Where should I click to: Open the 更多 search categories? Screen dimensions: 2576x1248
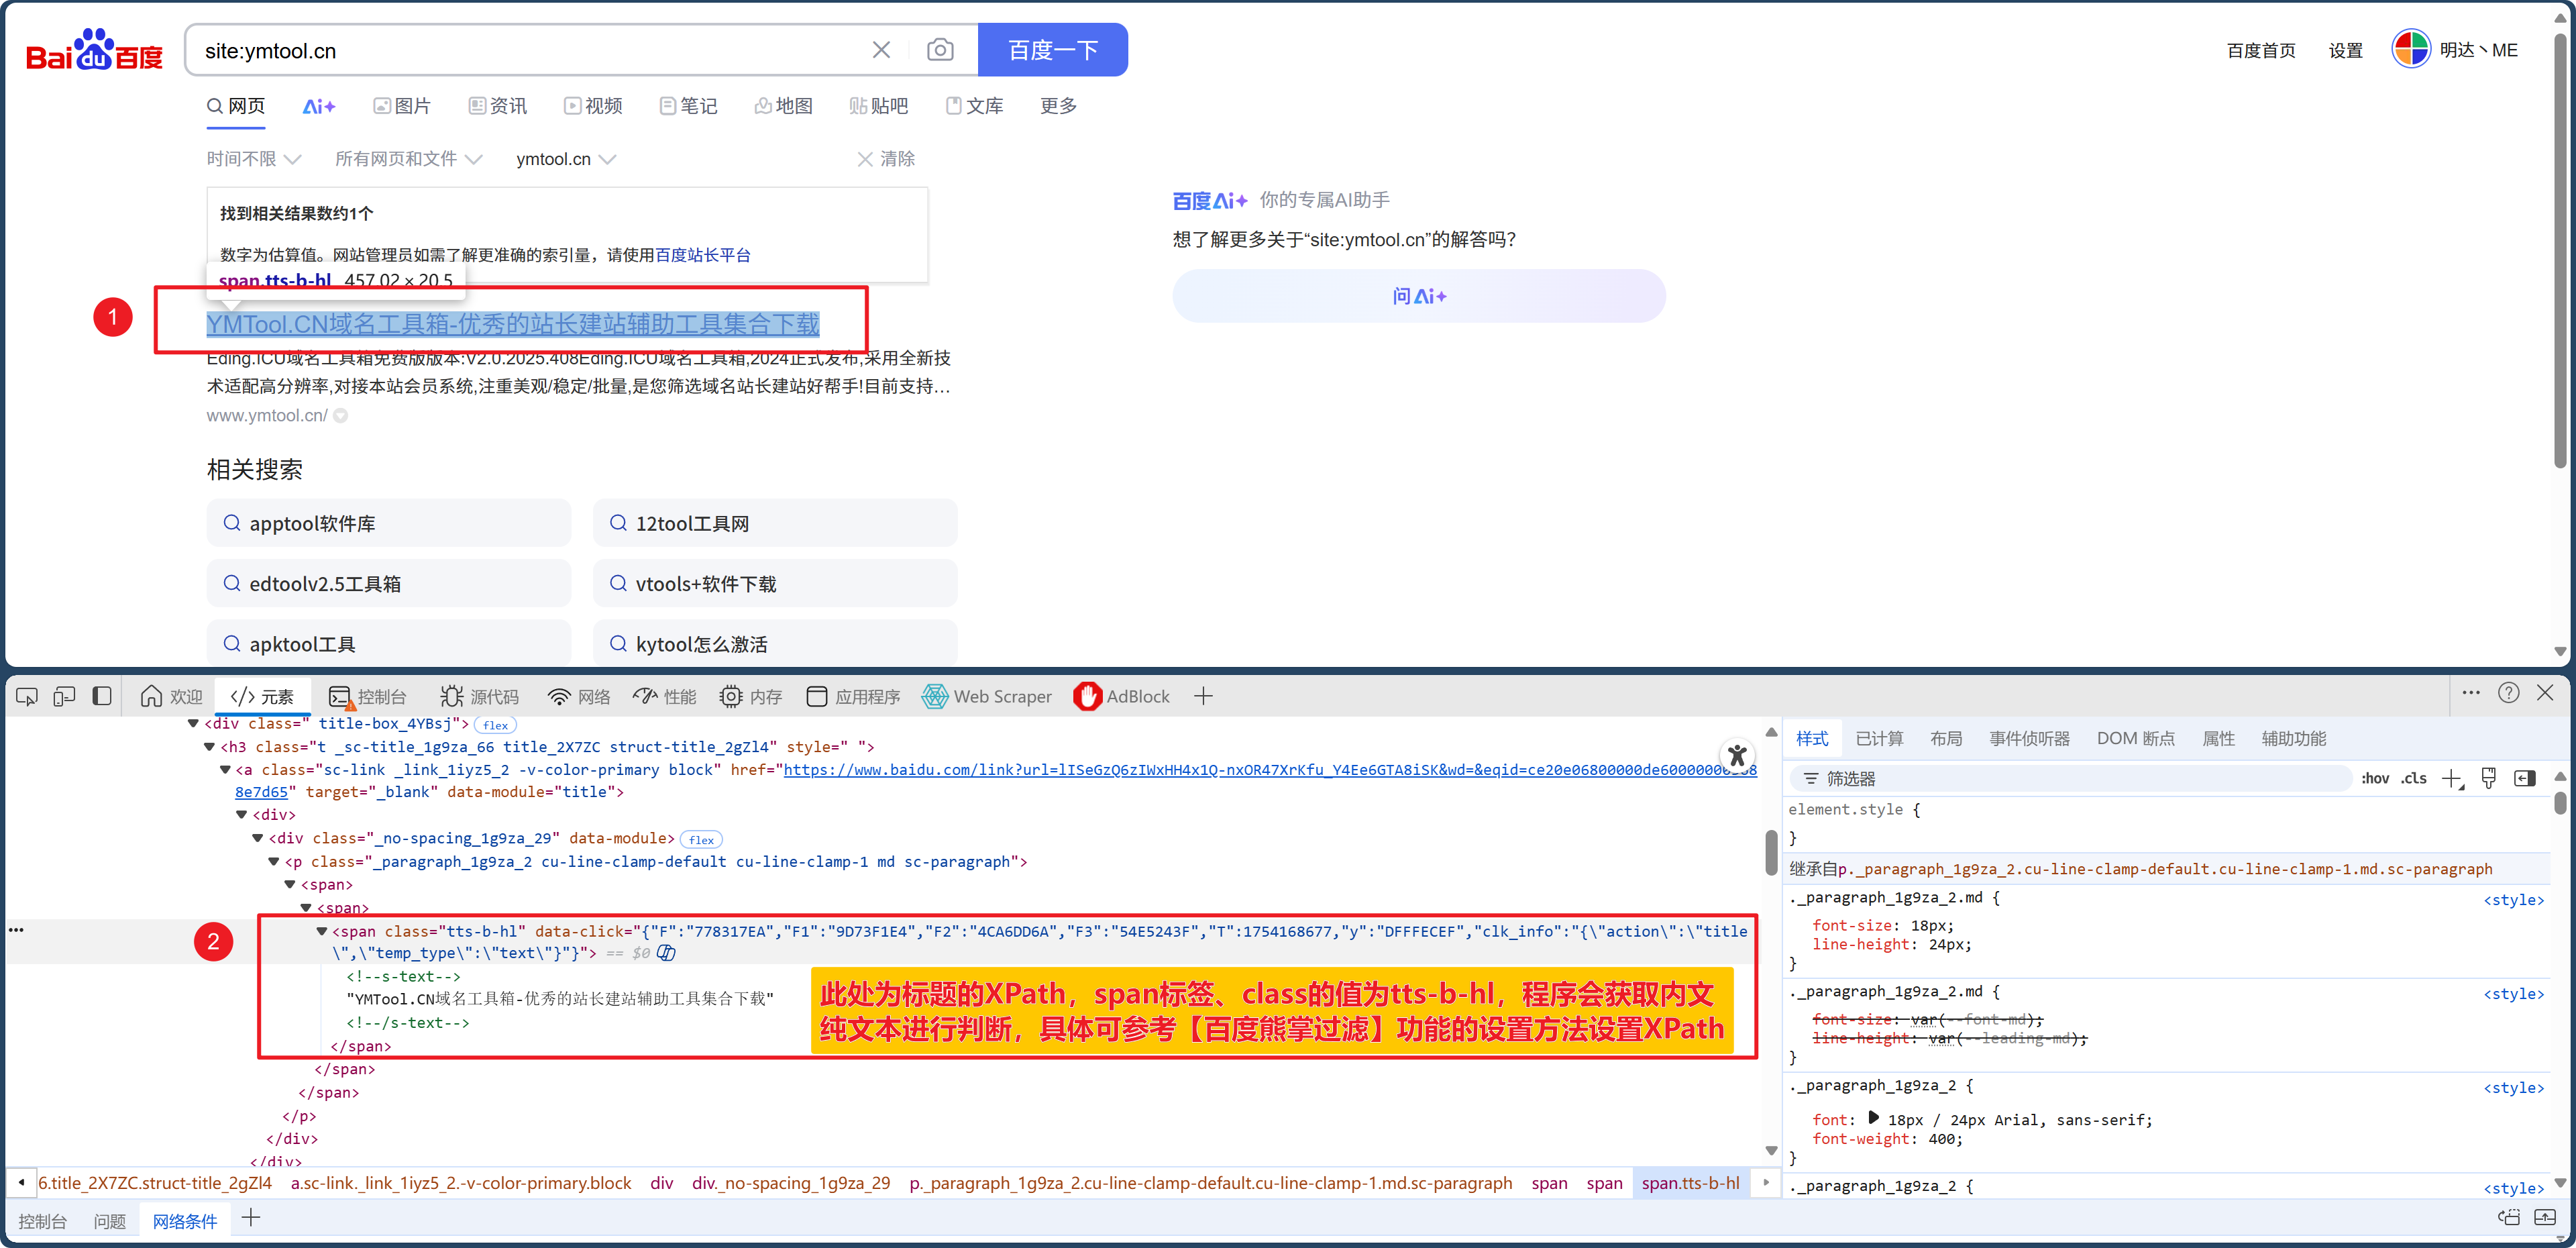(x=1058, y=106)
